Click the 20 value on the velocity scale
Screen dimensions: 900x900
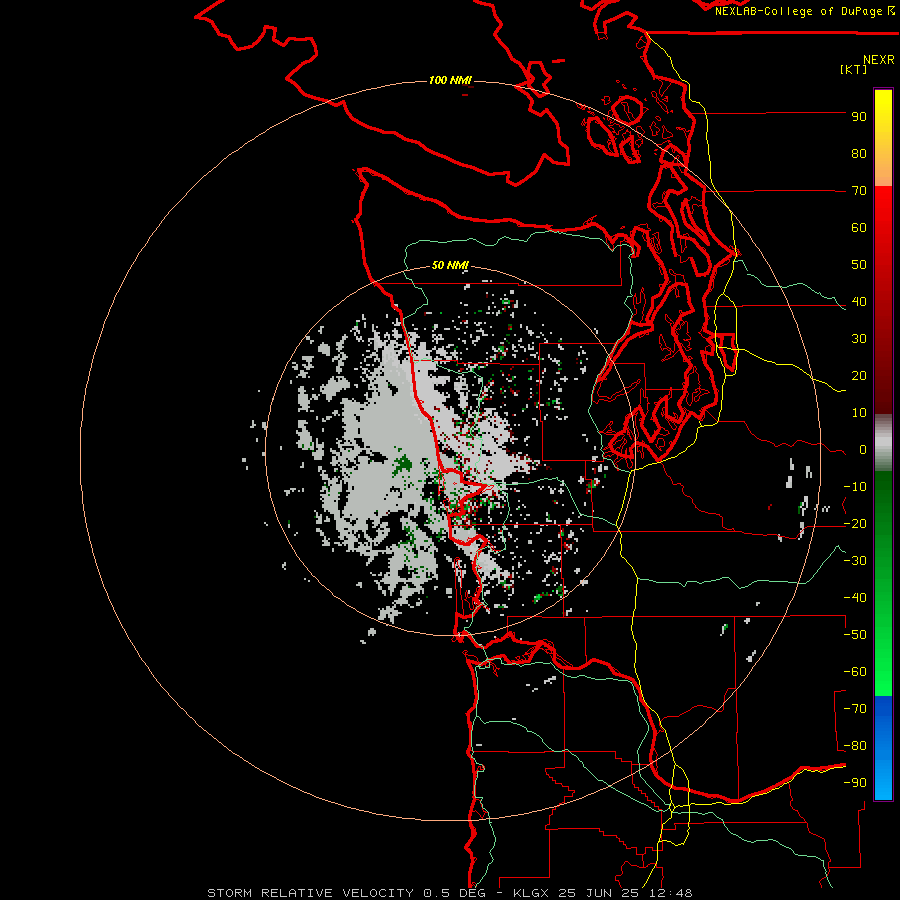(x=859, y=376)
